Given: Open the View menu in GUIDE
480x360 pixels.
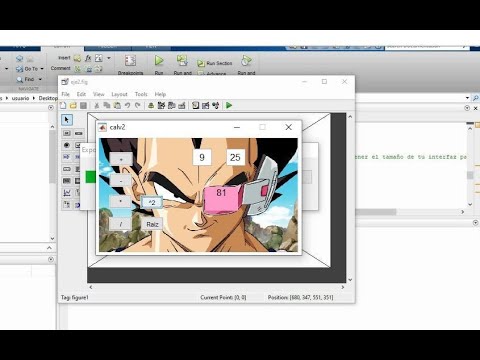Looking at the screenshot, I should (x=99, y=94).
